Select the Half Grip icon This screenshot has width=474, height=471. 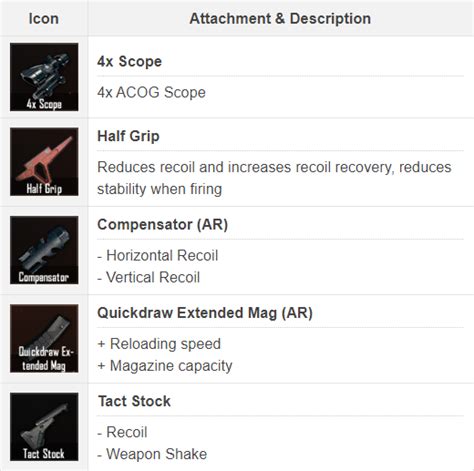pos(44,162)
